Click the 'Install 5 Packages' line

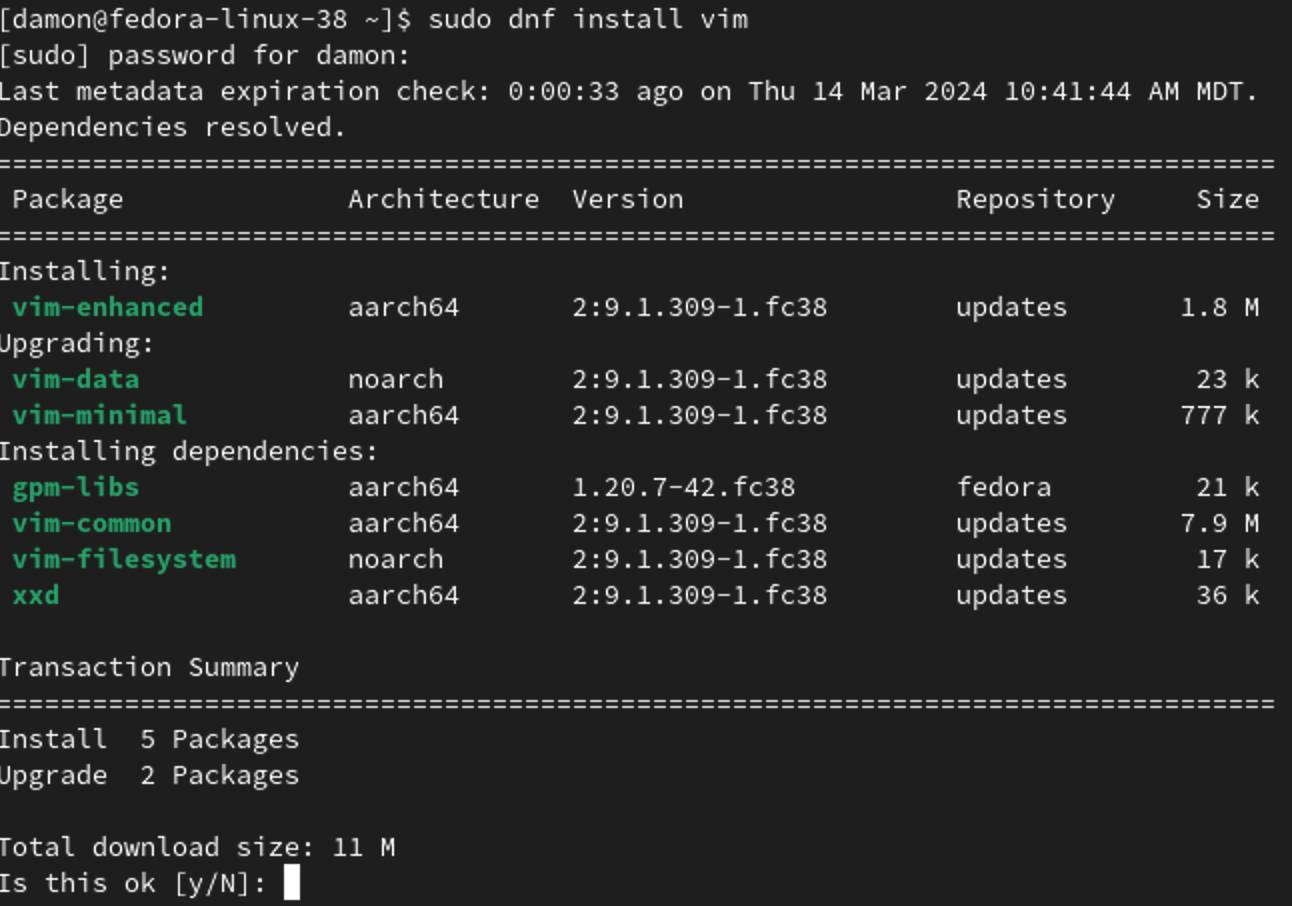(149, 739)
